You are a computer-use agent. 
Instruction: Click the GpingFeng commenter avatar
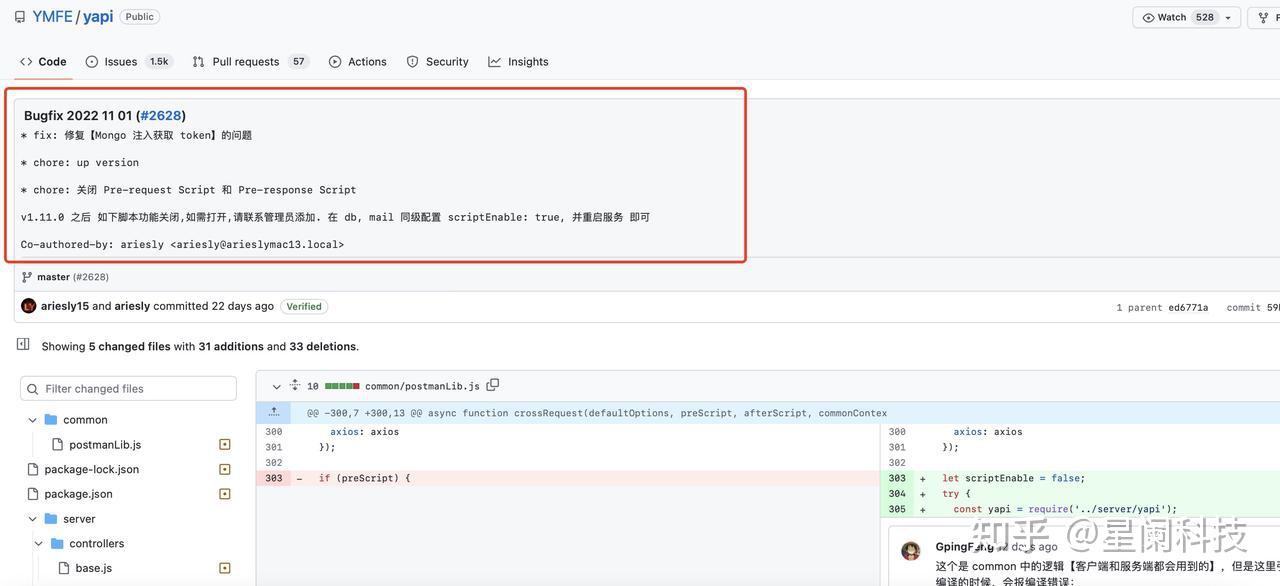point(911,551)
